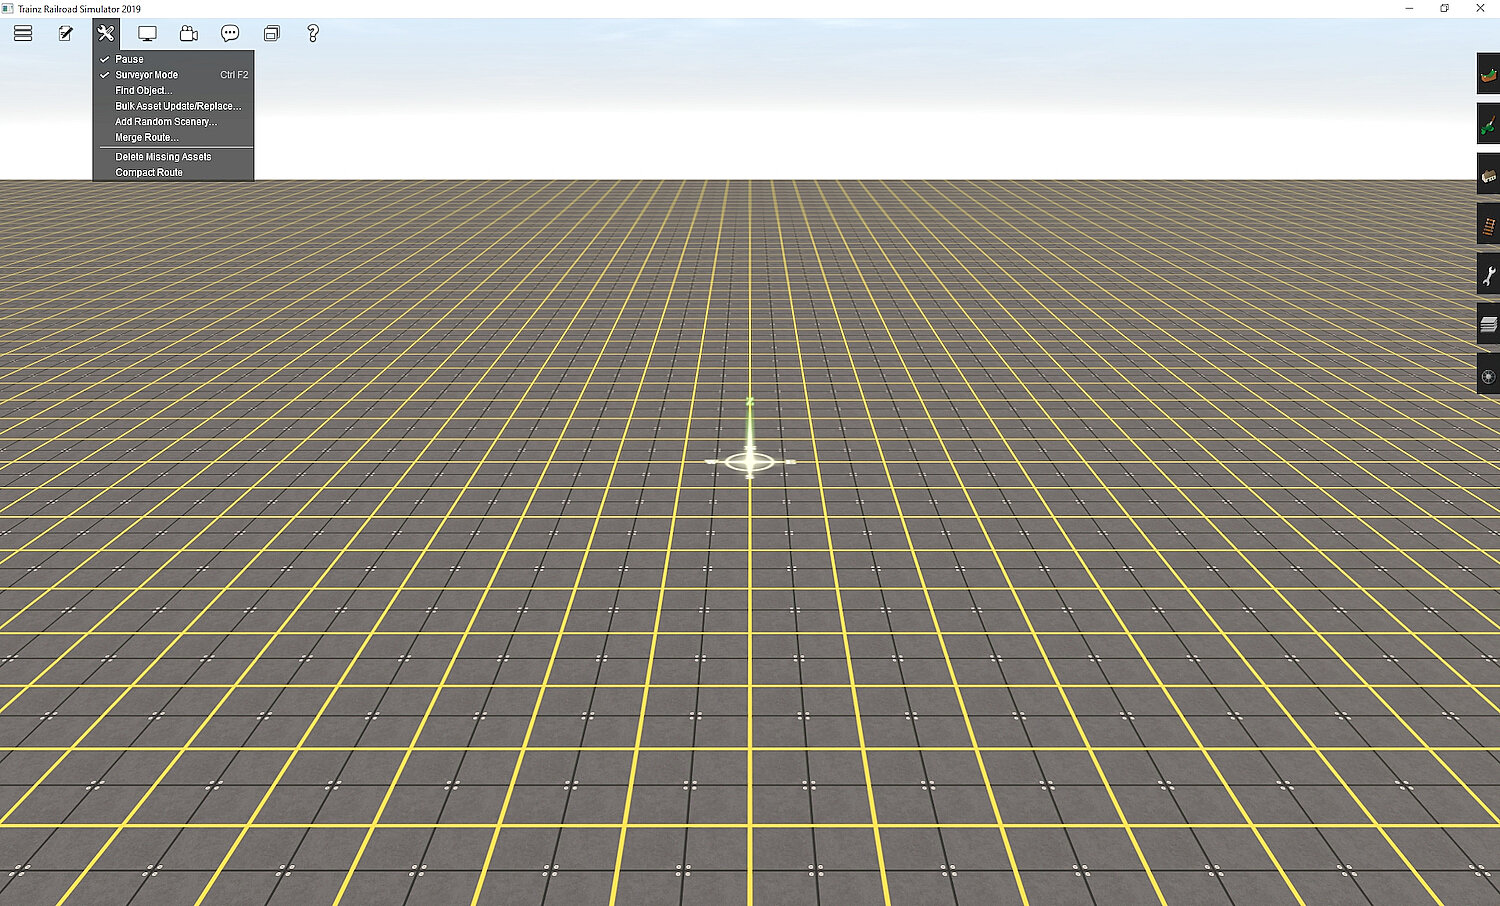Open the Track ladder tab
1500x906 pixels.
pyautogui.click(x=1488, y=225)
